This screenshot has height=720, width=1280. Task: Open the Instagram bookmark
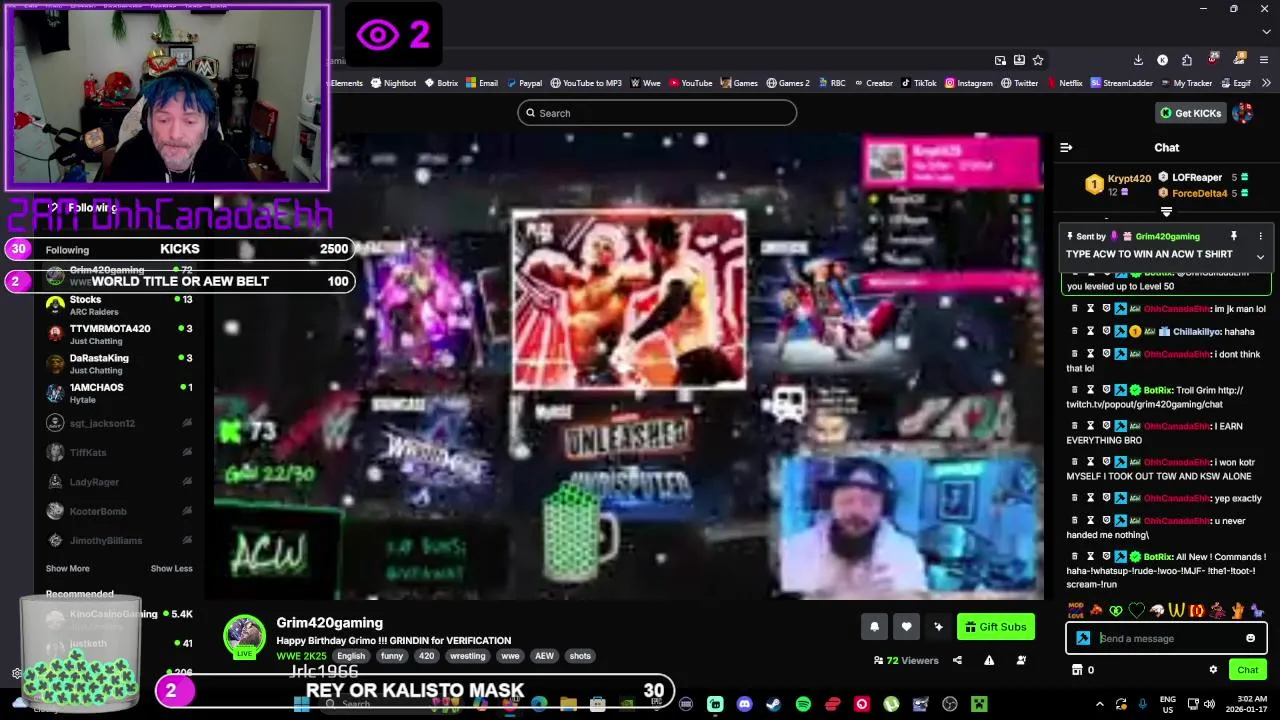[x=968, y=83]
